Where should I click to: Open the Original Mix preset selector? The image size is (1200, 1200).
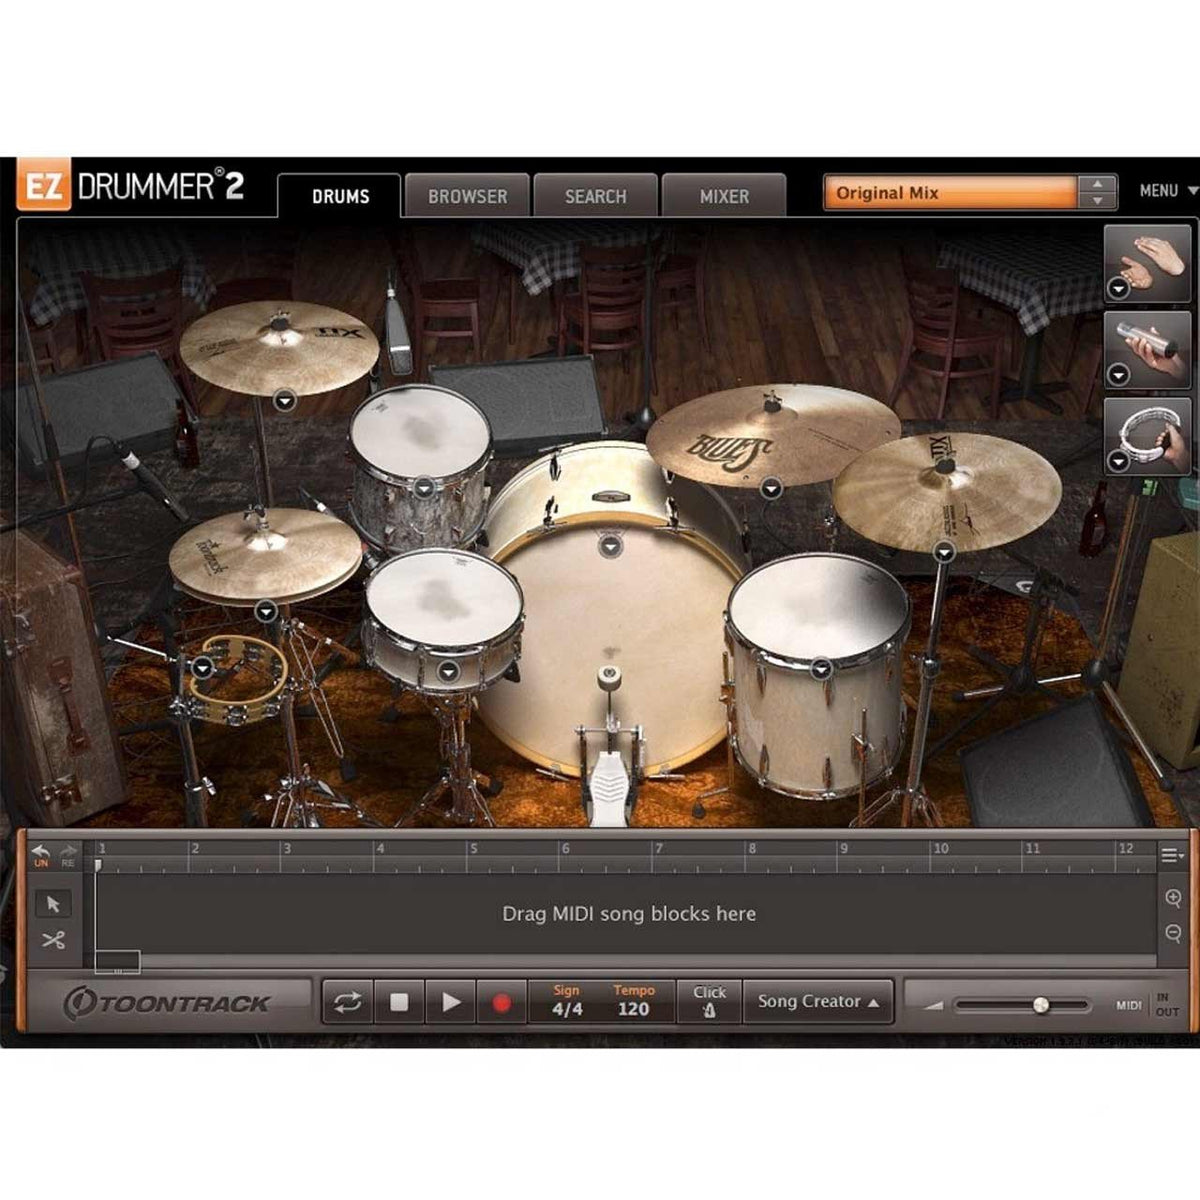coord(945,190)
